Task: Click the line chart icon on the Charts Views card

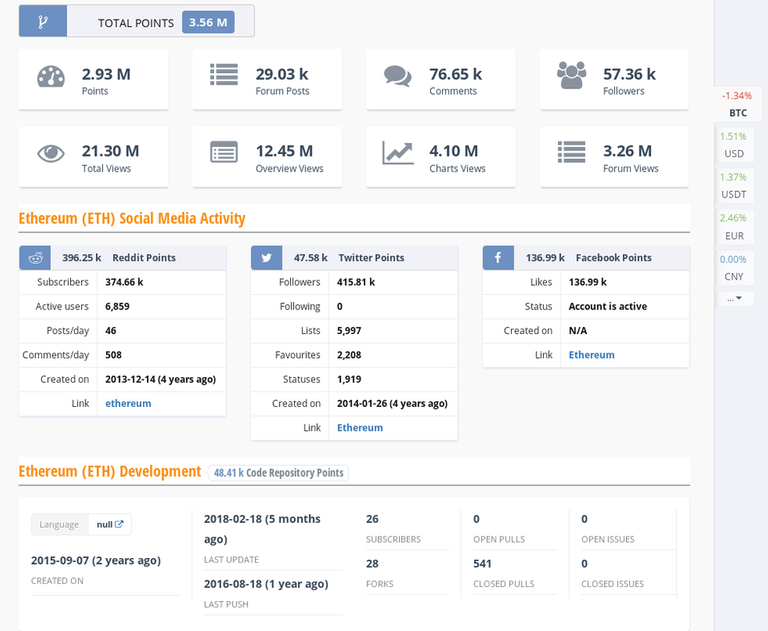Action: pos(397,153)
